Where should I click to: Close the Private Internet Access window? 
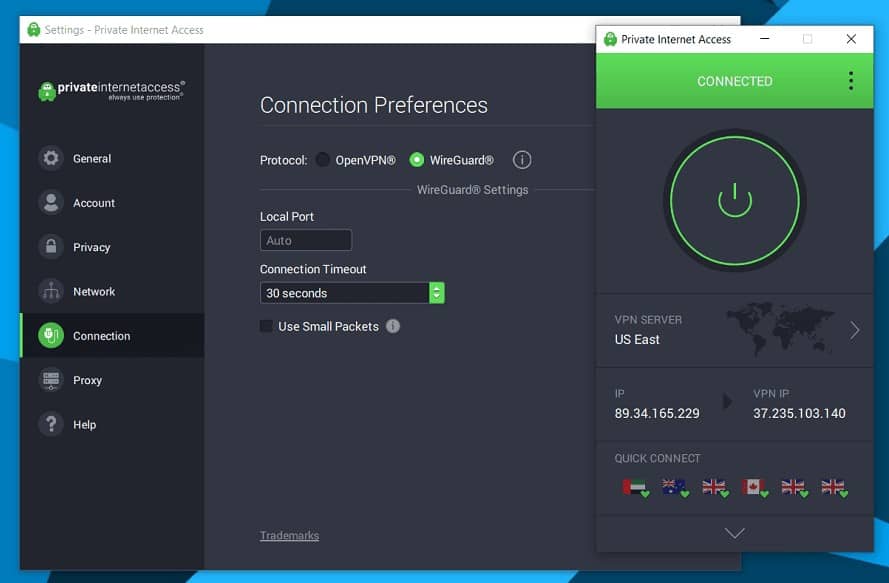851,39
